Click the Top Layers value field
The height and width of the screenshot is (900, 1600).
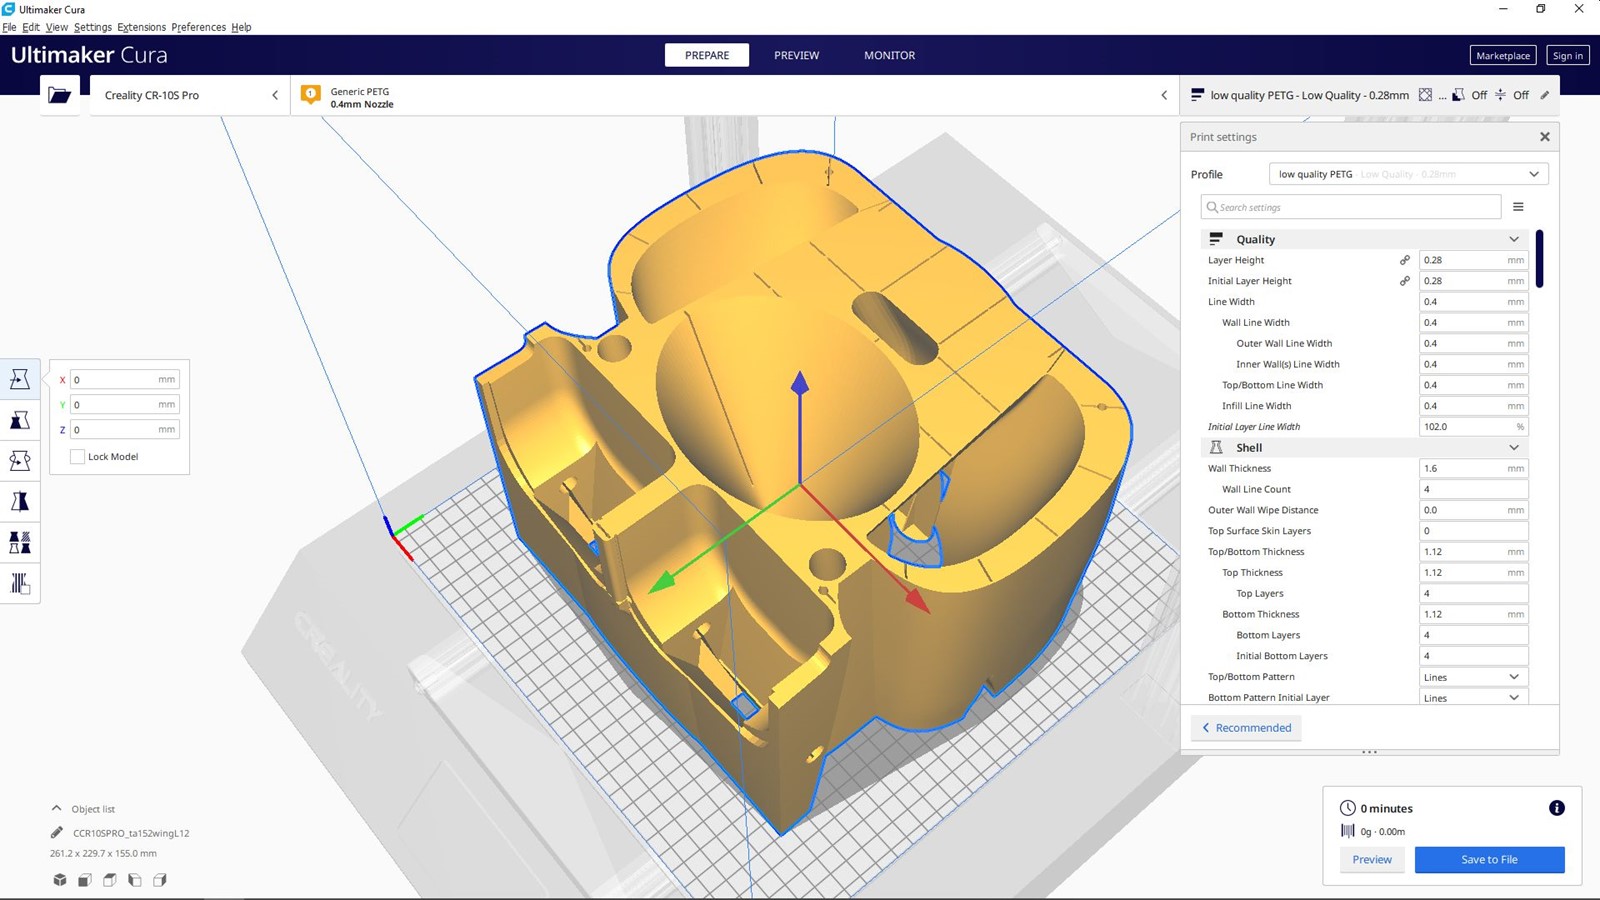coord(1474,593)
